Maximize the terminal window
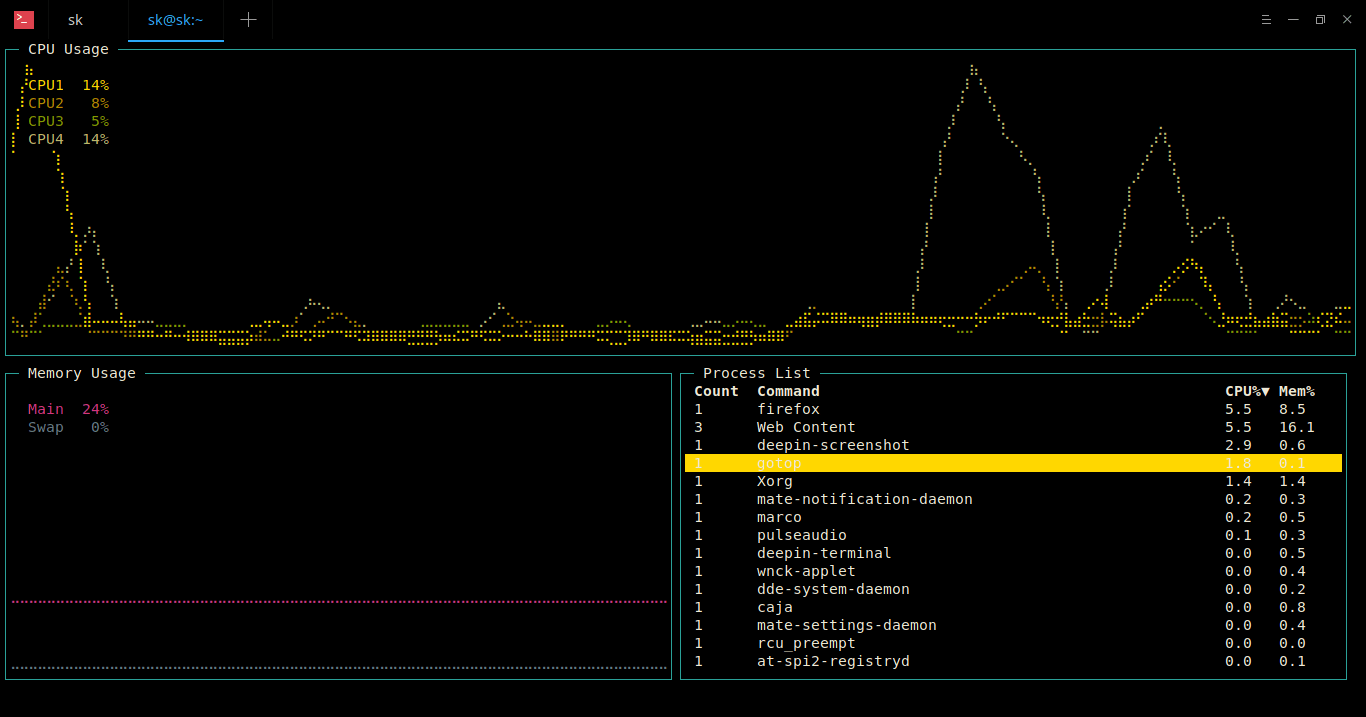1366x717 pixels. point(1320,20)
